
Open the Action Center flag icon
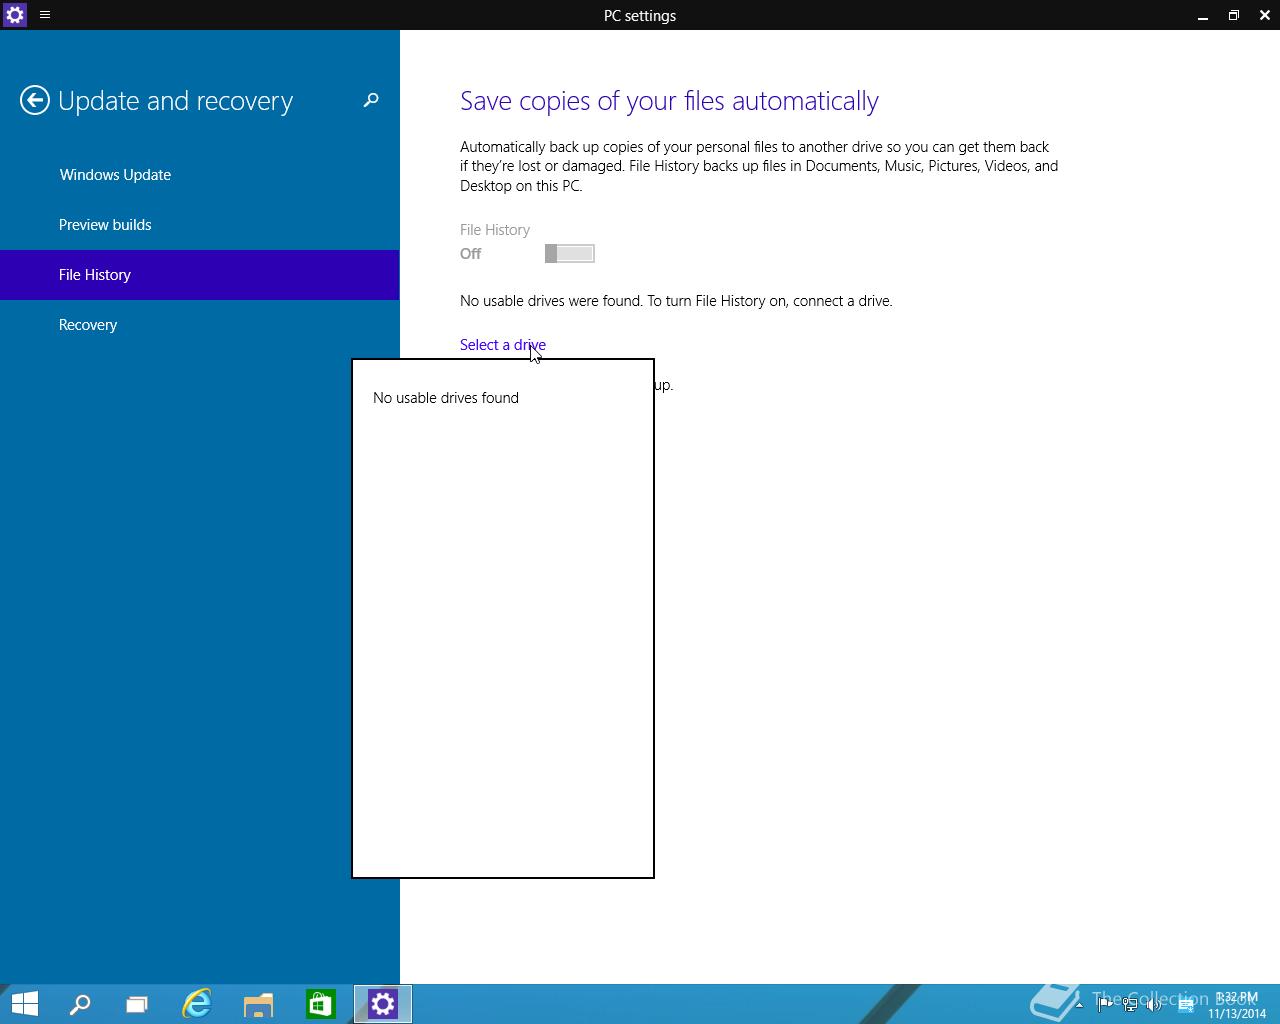(1105, 1005)
